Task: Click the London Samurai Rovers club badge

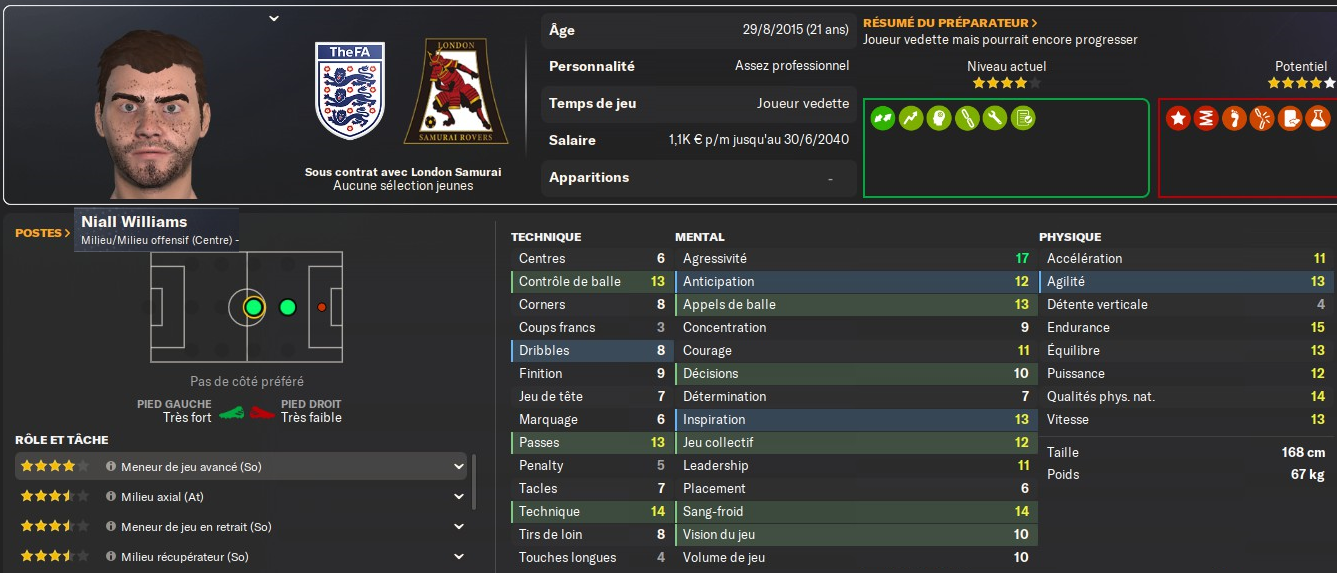Action: pos(455,92)
